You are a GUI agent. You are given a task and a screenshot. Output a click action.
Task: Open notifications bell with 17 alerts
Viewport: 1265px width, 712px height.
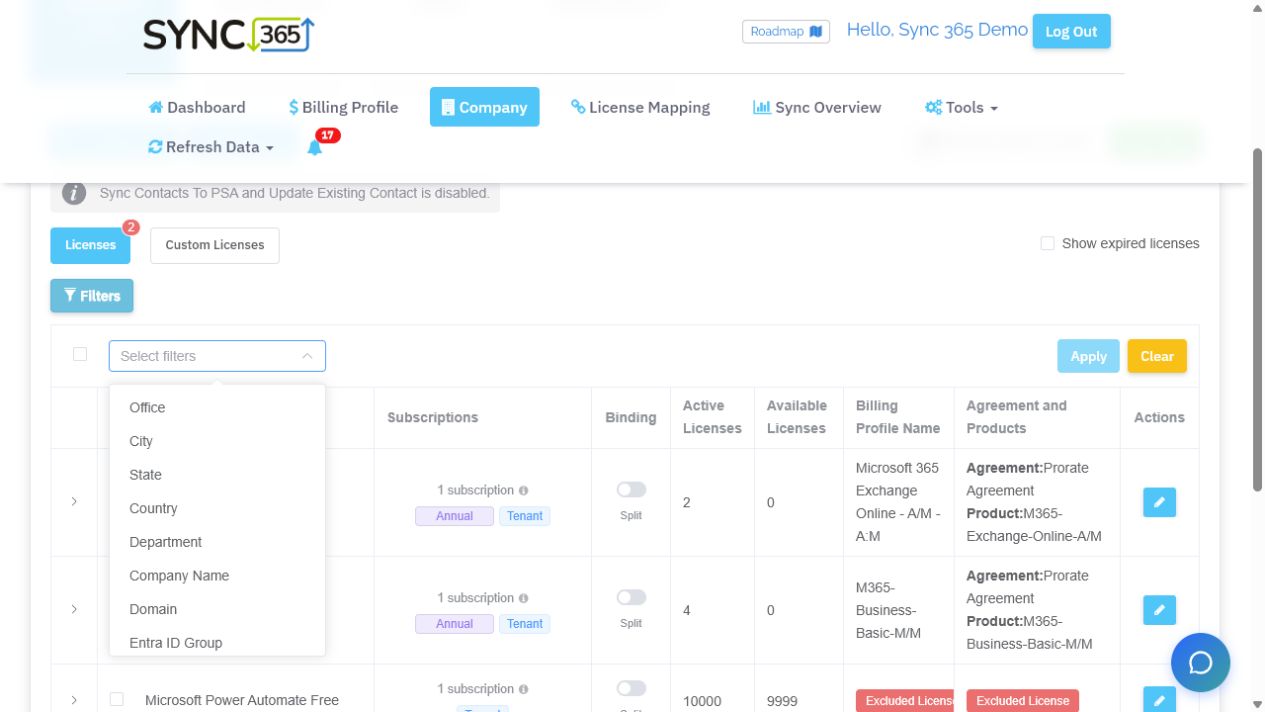click(x=315, y=147)
